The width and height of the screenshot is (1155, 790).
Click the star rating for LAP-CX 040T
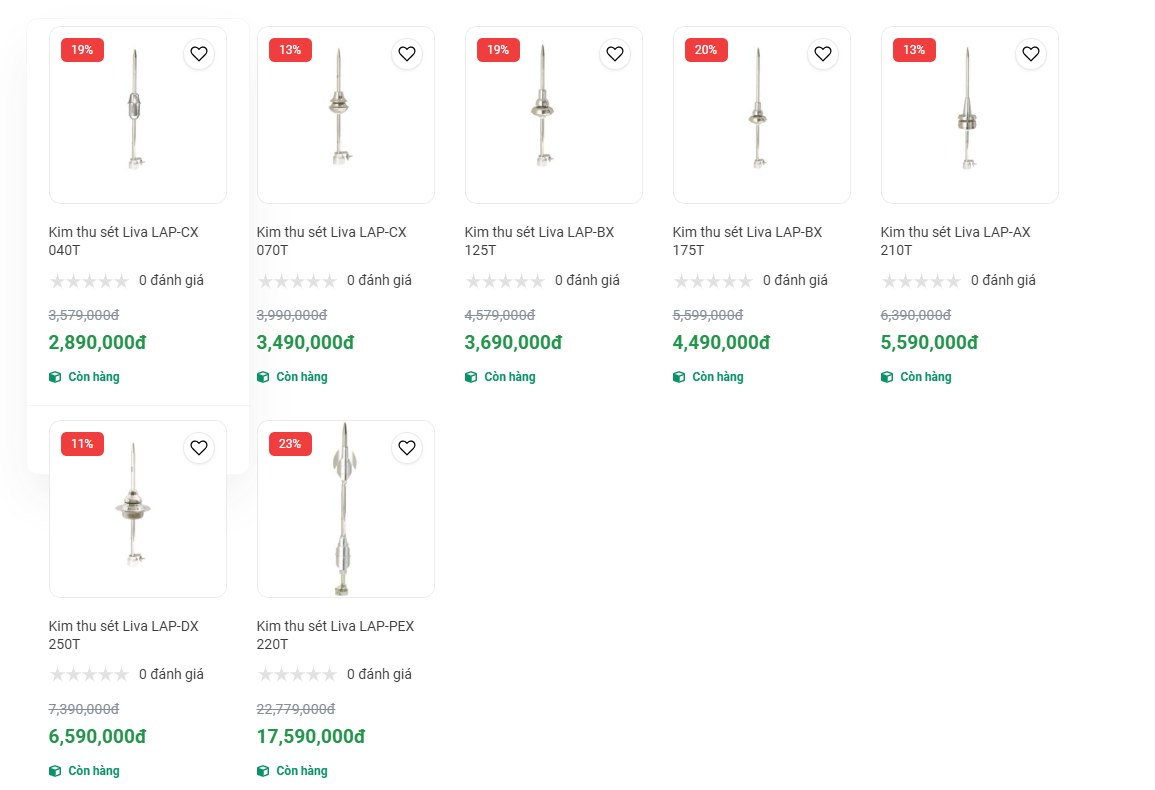(x=89, y=281)
